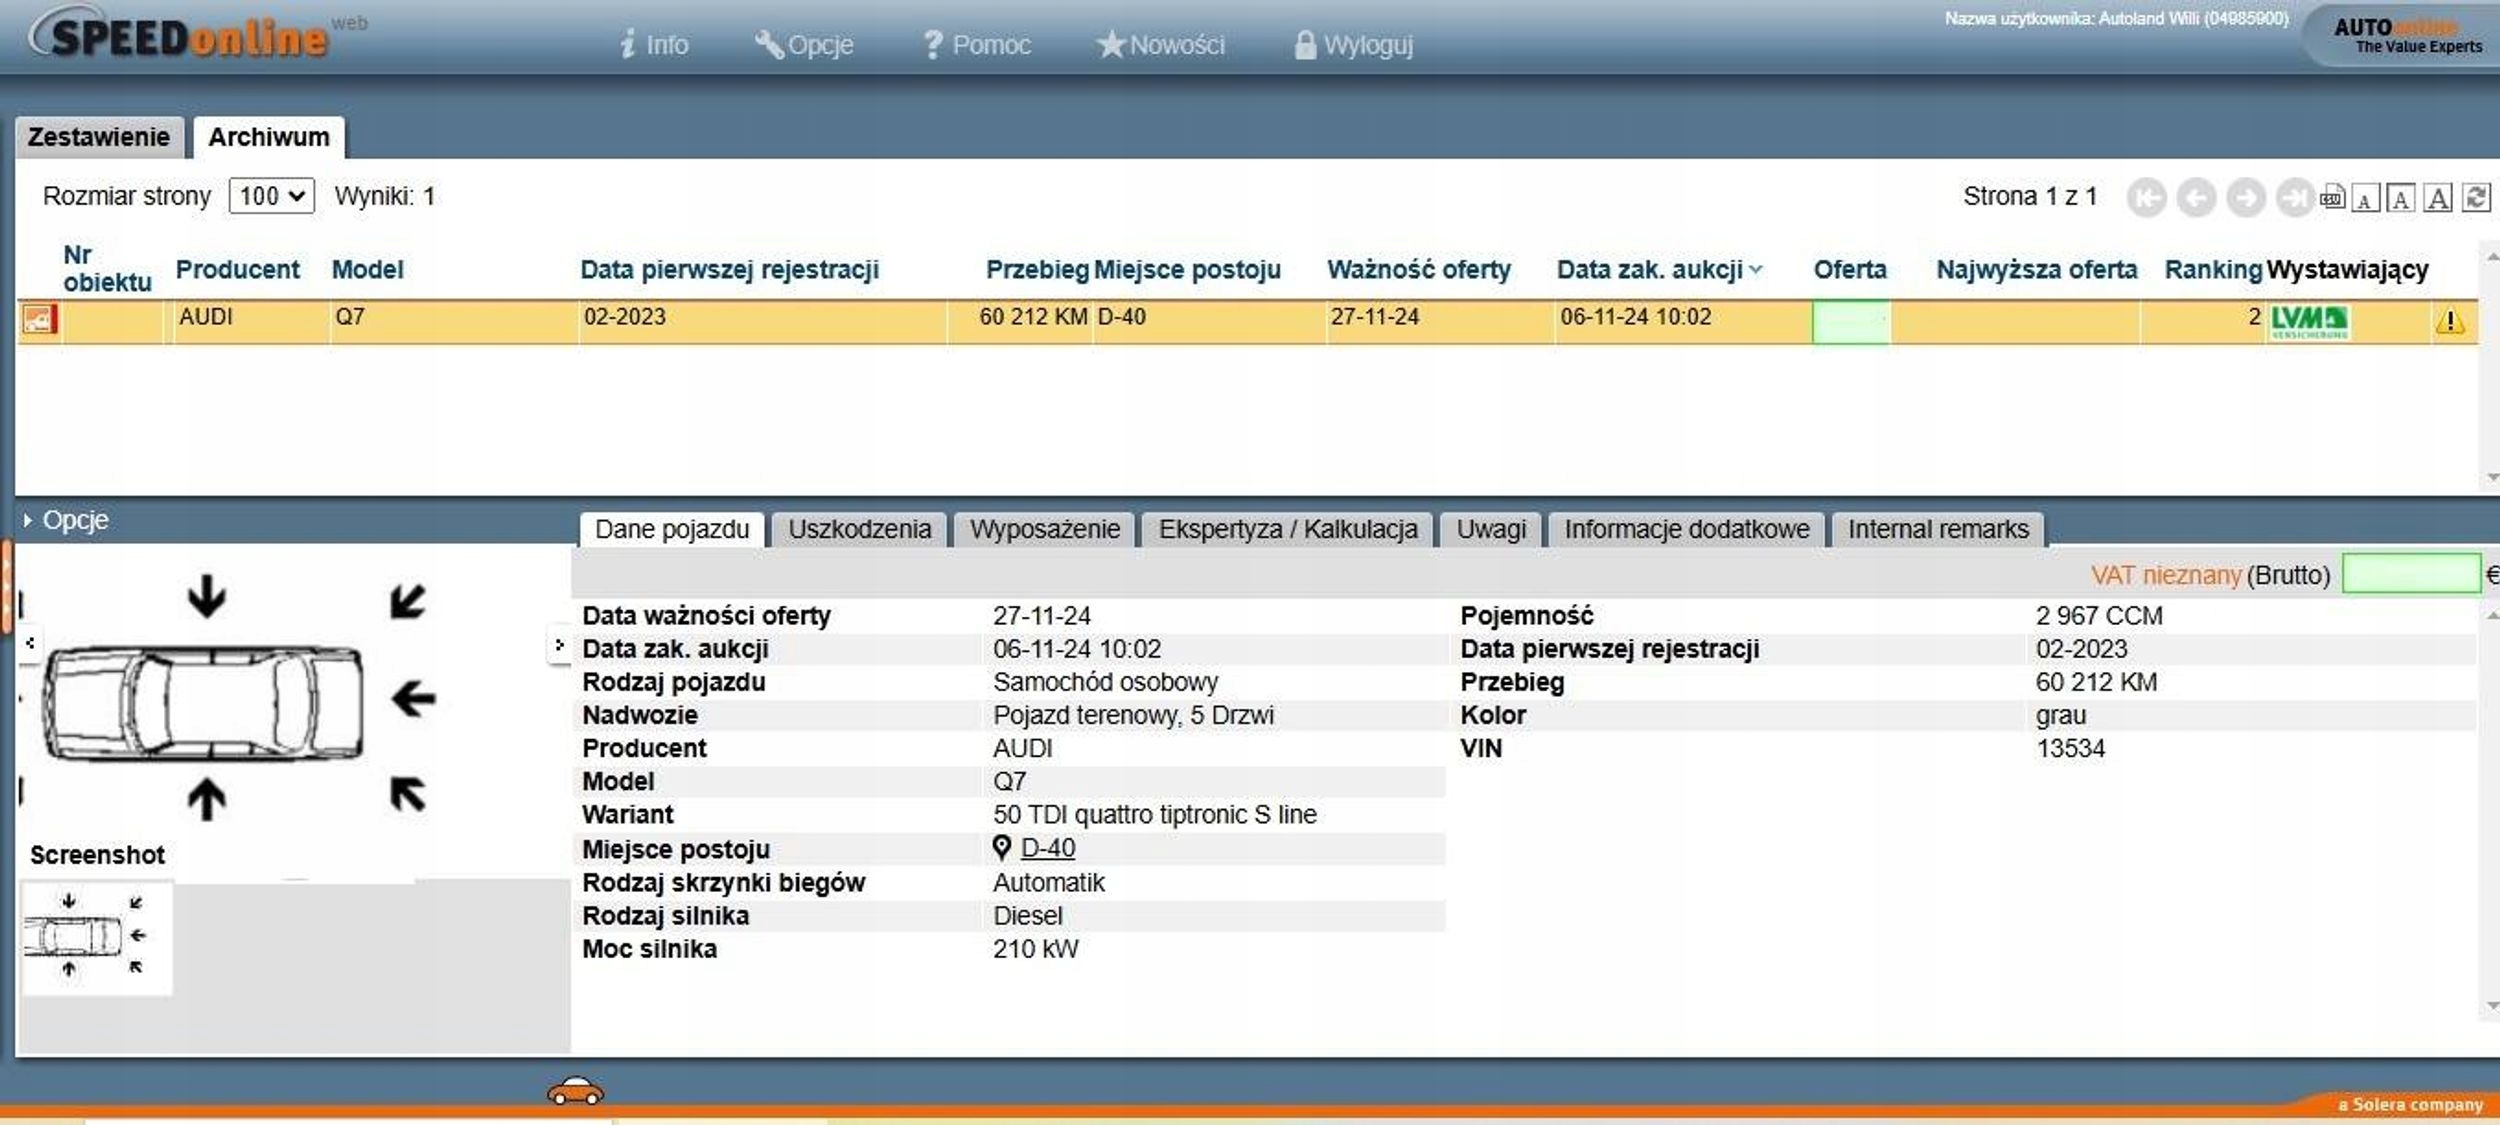This screenshot has width=2500, height=1125.
Task: Click the green Brutto offer input field
Action: pyautogui.click(x=2410, y=575)
